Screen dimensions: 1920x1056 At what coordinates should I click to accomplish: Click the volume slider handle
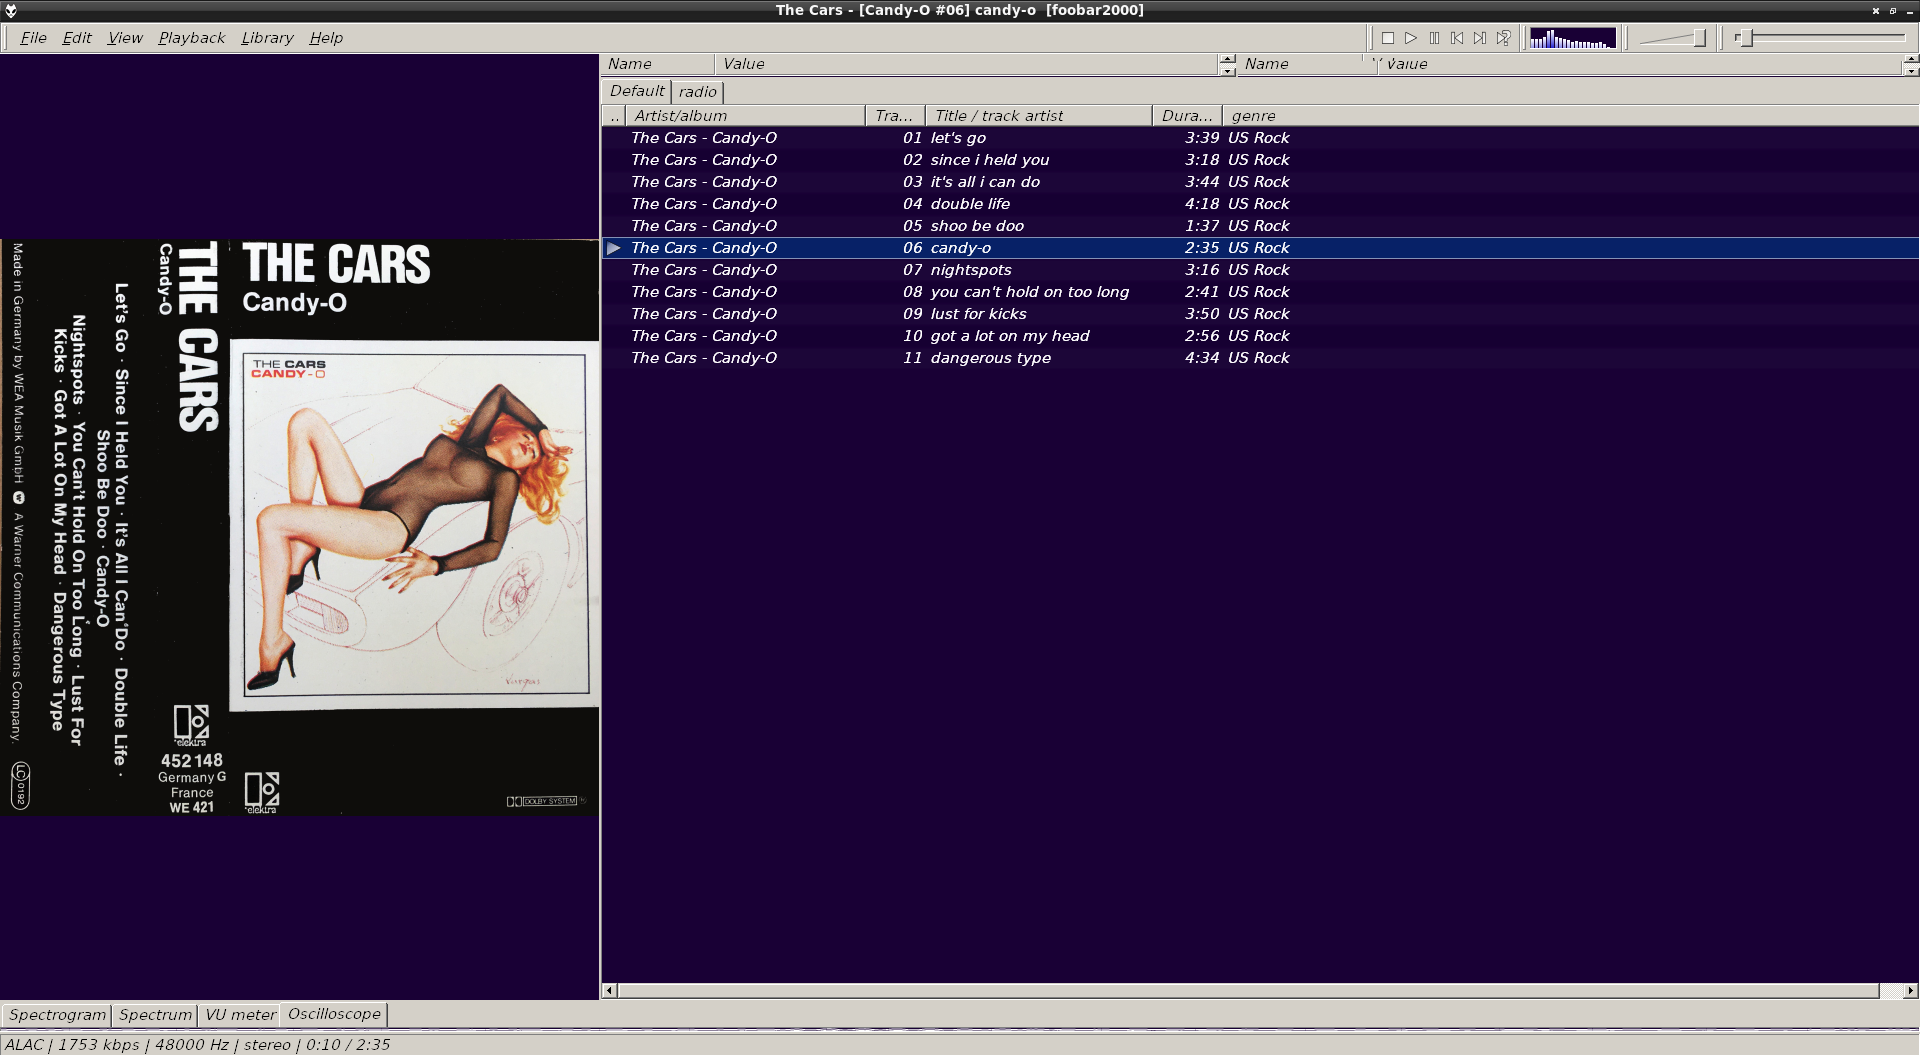[x=1699, y=38]
